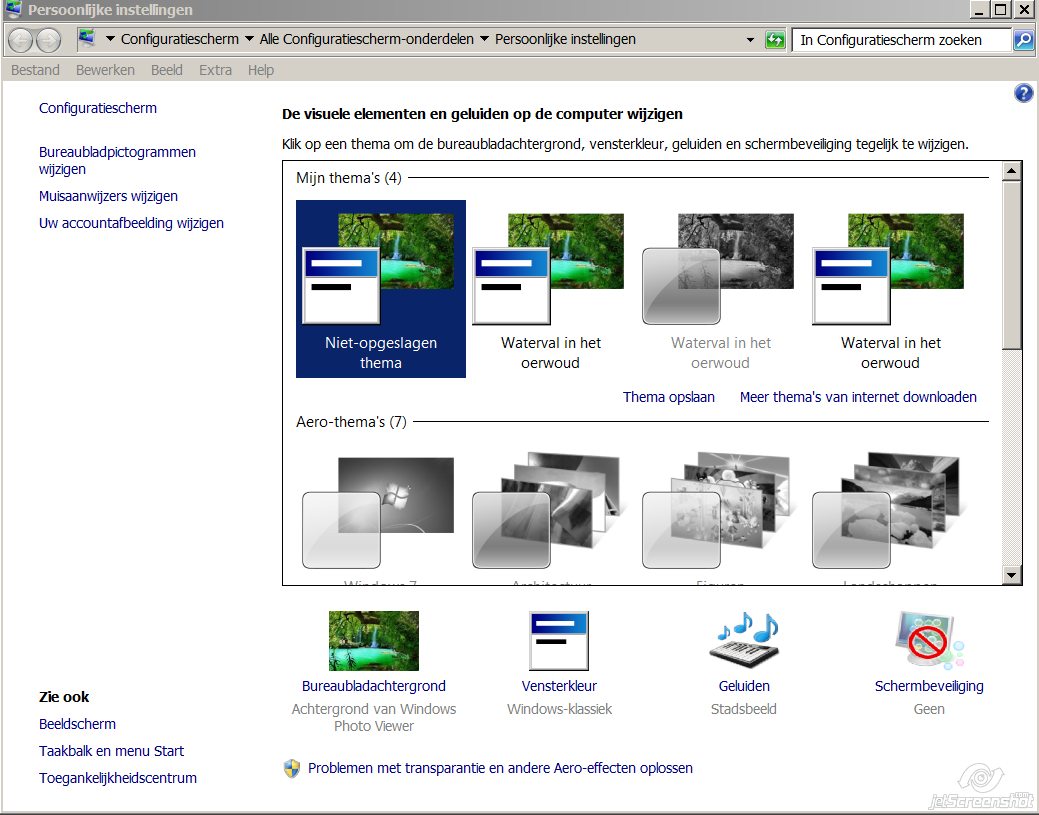
Task: Open the Bewerken menu
Action: 105,70
